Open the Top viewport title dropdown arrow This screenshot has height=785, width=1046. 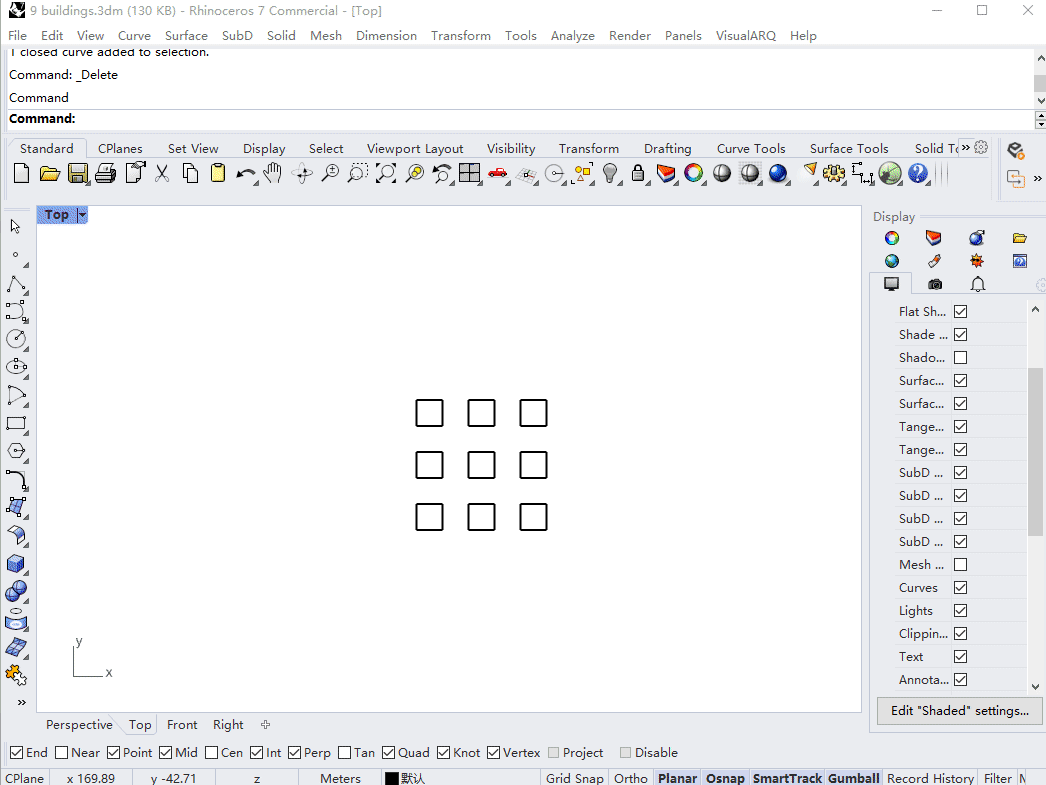click(x=82, y=215)
